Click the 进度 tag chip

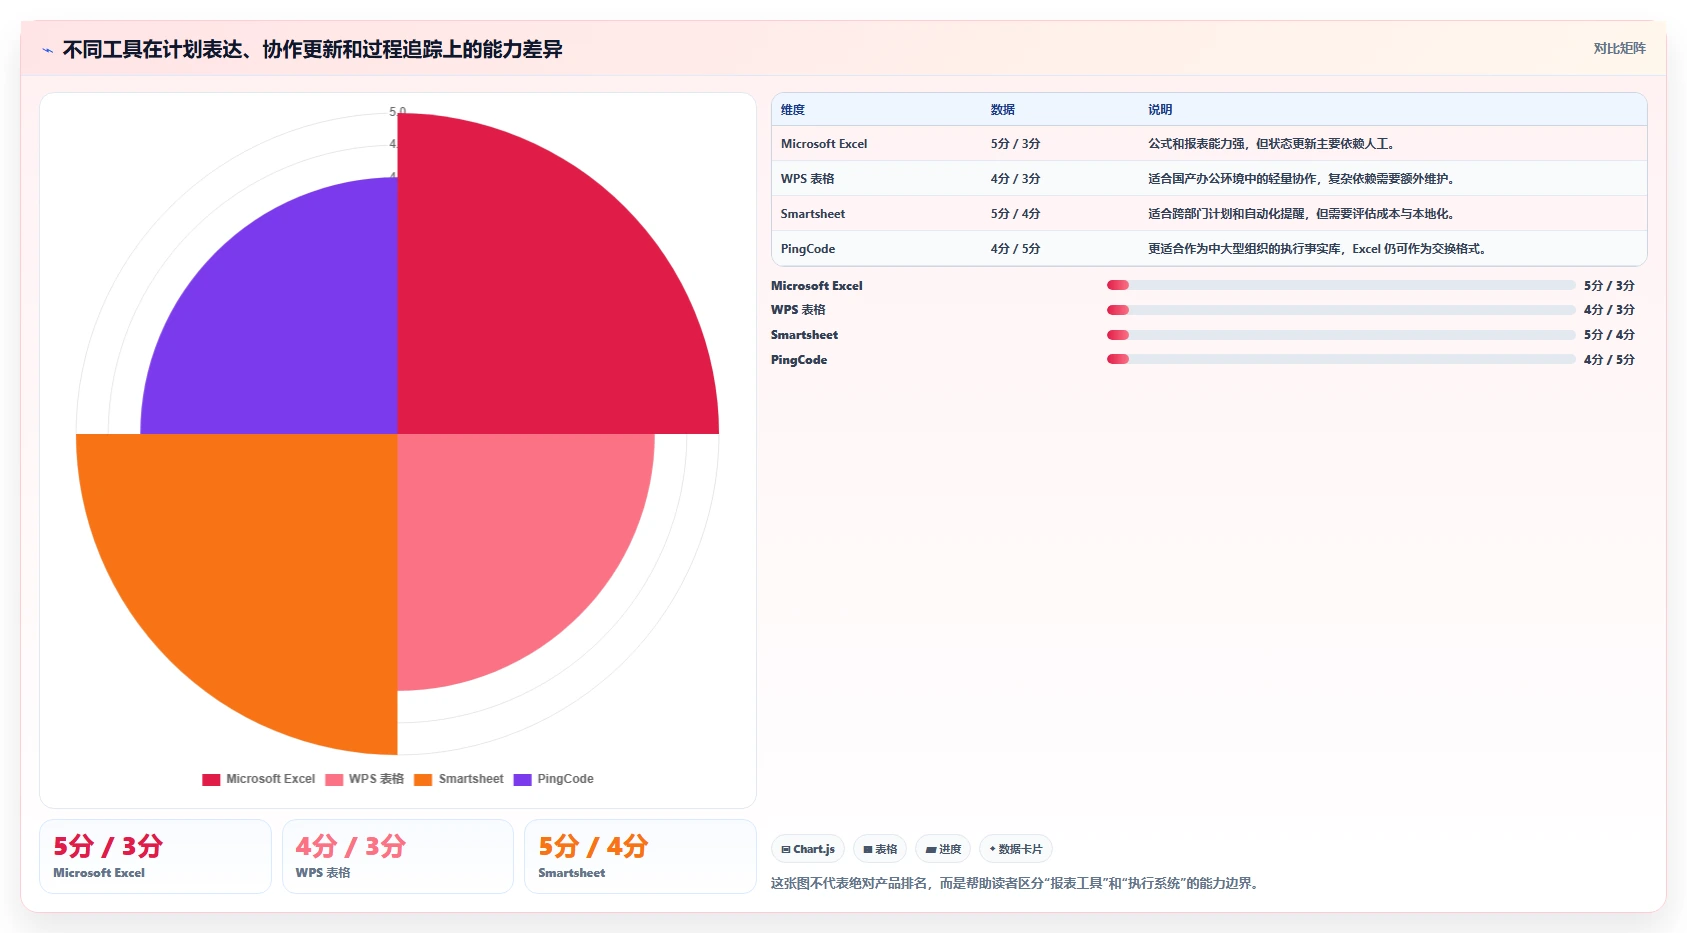943,849
